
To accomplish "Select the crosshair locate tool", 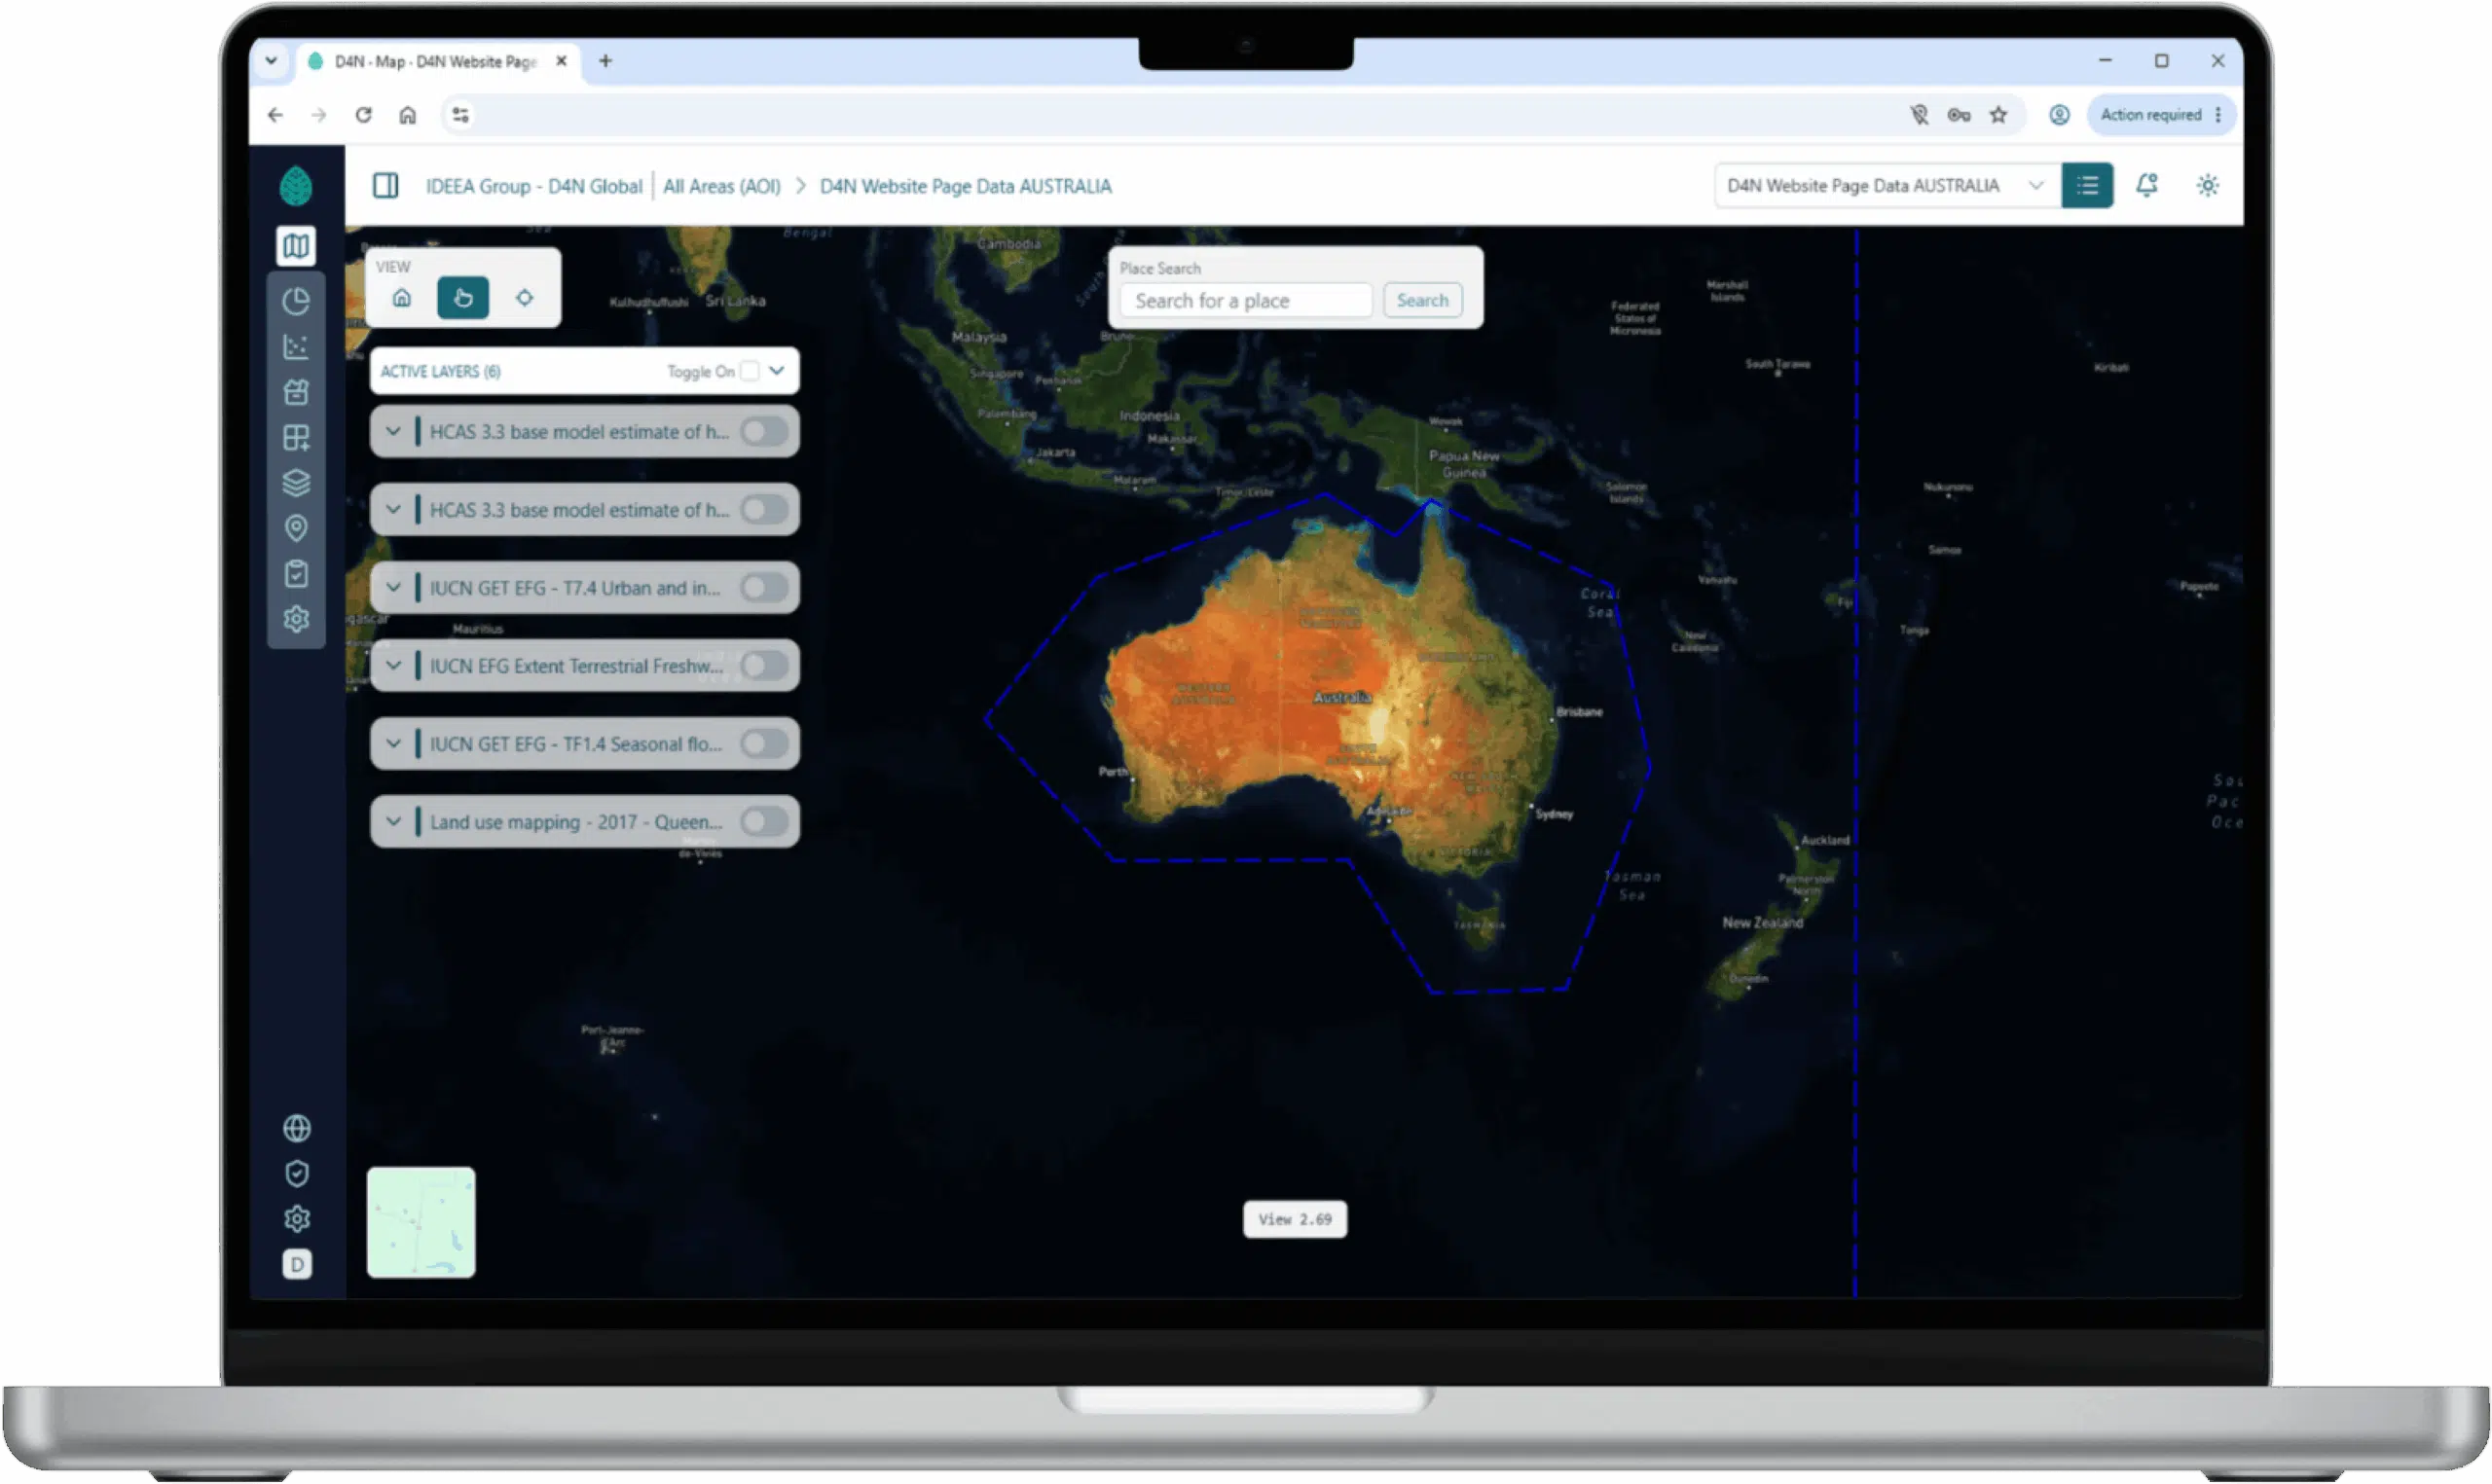I will tap(525, 298).
